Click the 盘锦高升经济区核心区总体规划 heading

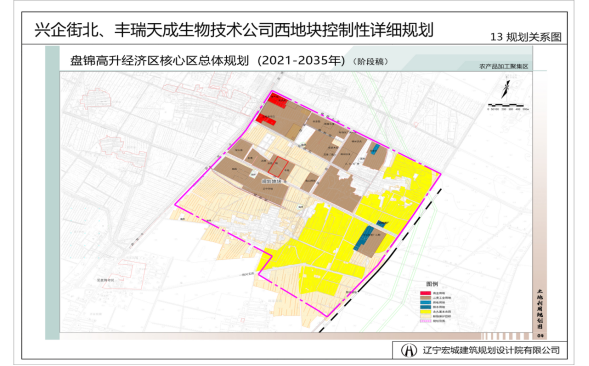pyautogui.click(x=159, y=60)
